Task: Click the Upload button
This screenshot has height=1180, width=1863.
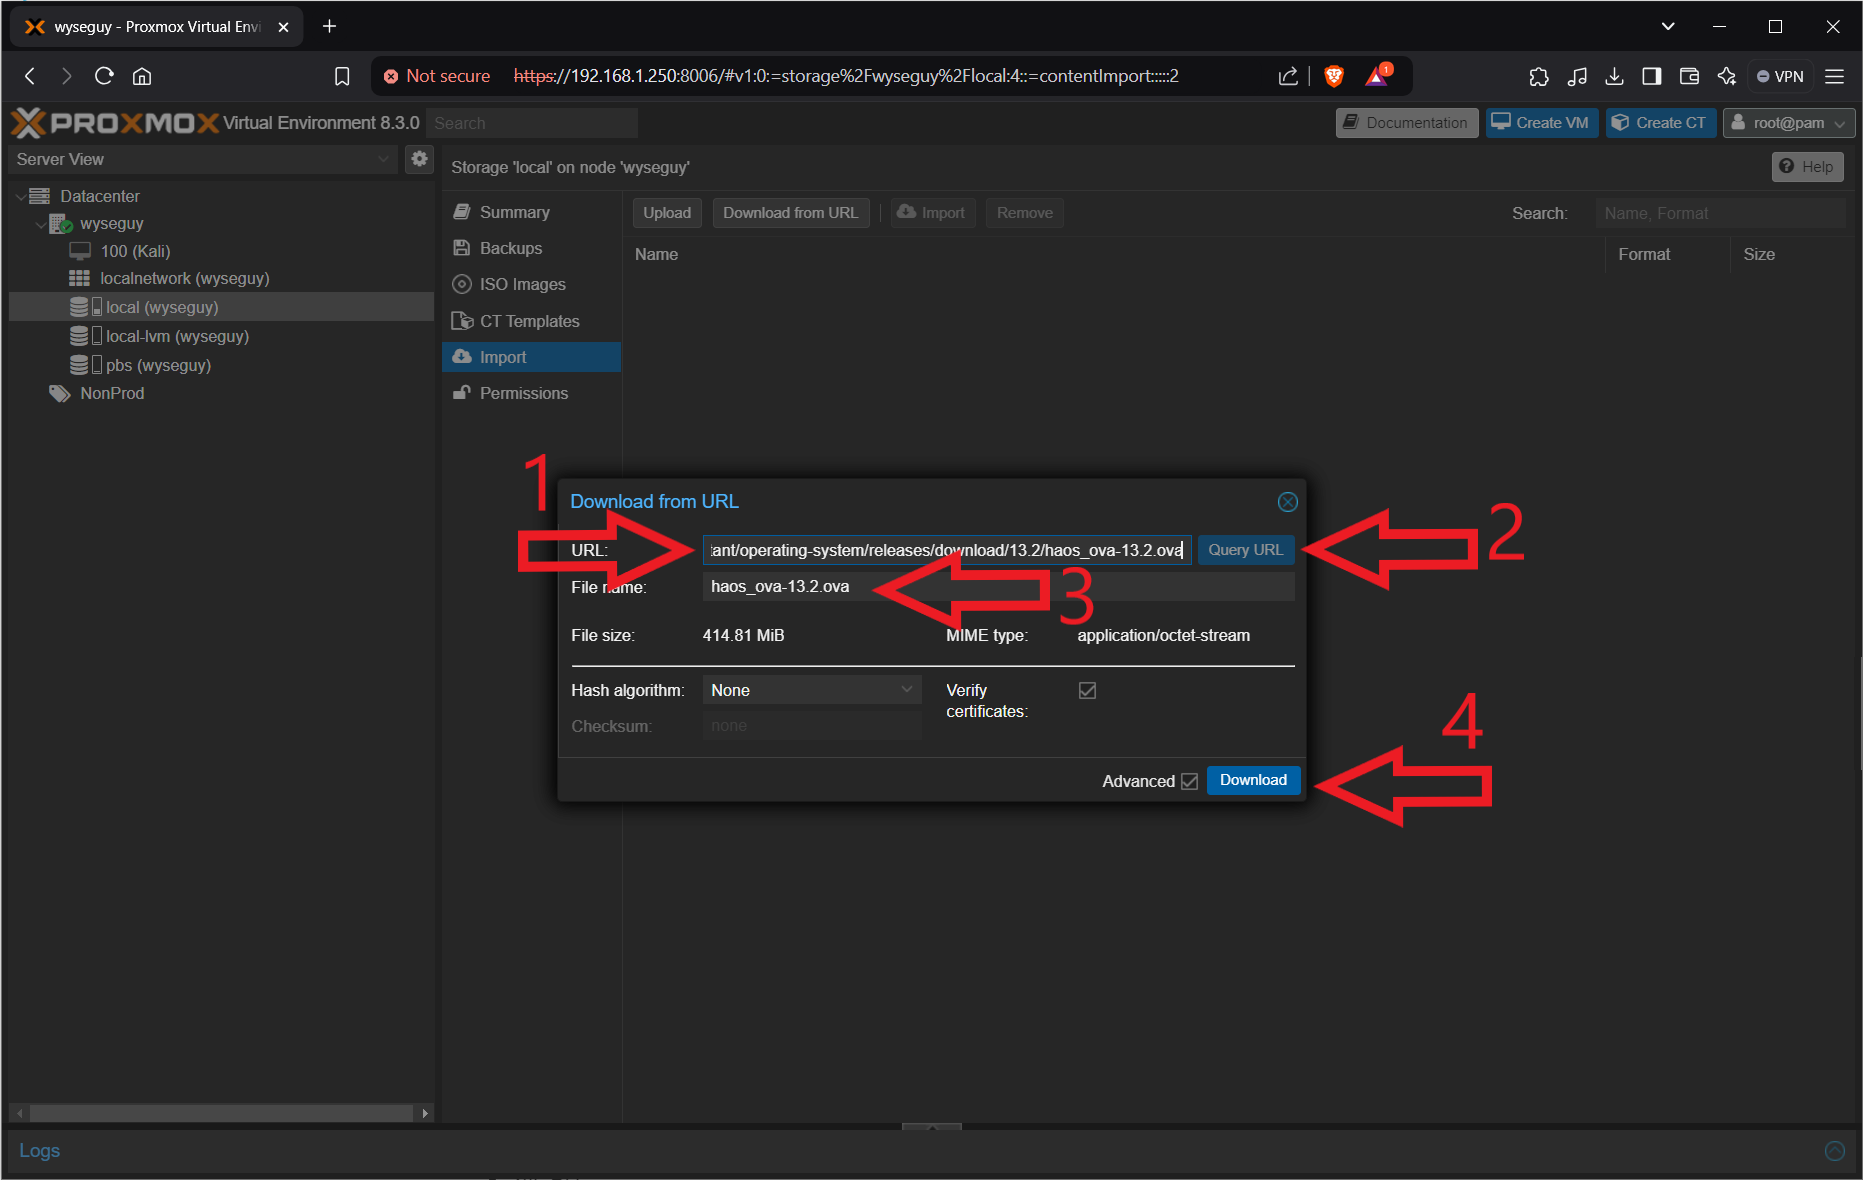Action: click(x=667, y=213)
